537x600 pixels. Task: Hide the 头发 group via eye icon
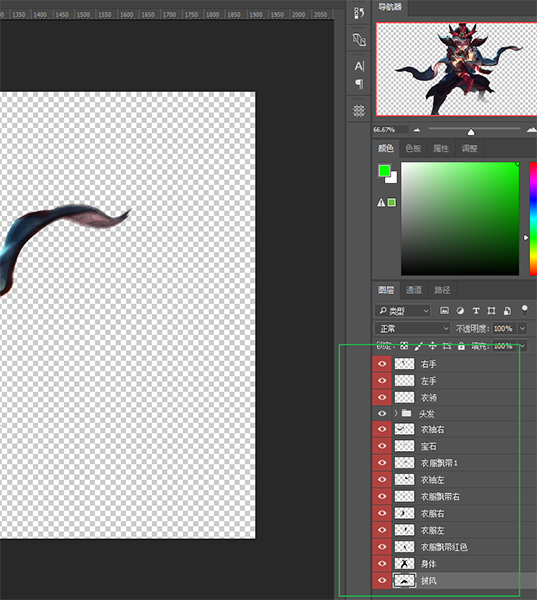[382, 413]
